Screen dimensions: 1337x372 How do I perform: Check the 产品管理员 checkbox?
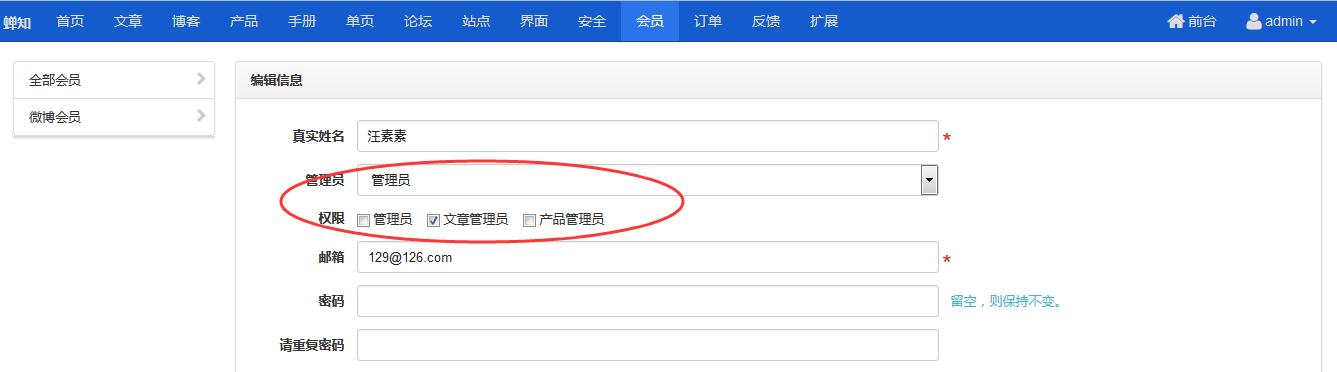click(530, 220)
